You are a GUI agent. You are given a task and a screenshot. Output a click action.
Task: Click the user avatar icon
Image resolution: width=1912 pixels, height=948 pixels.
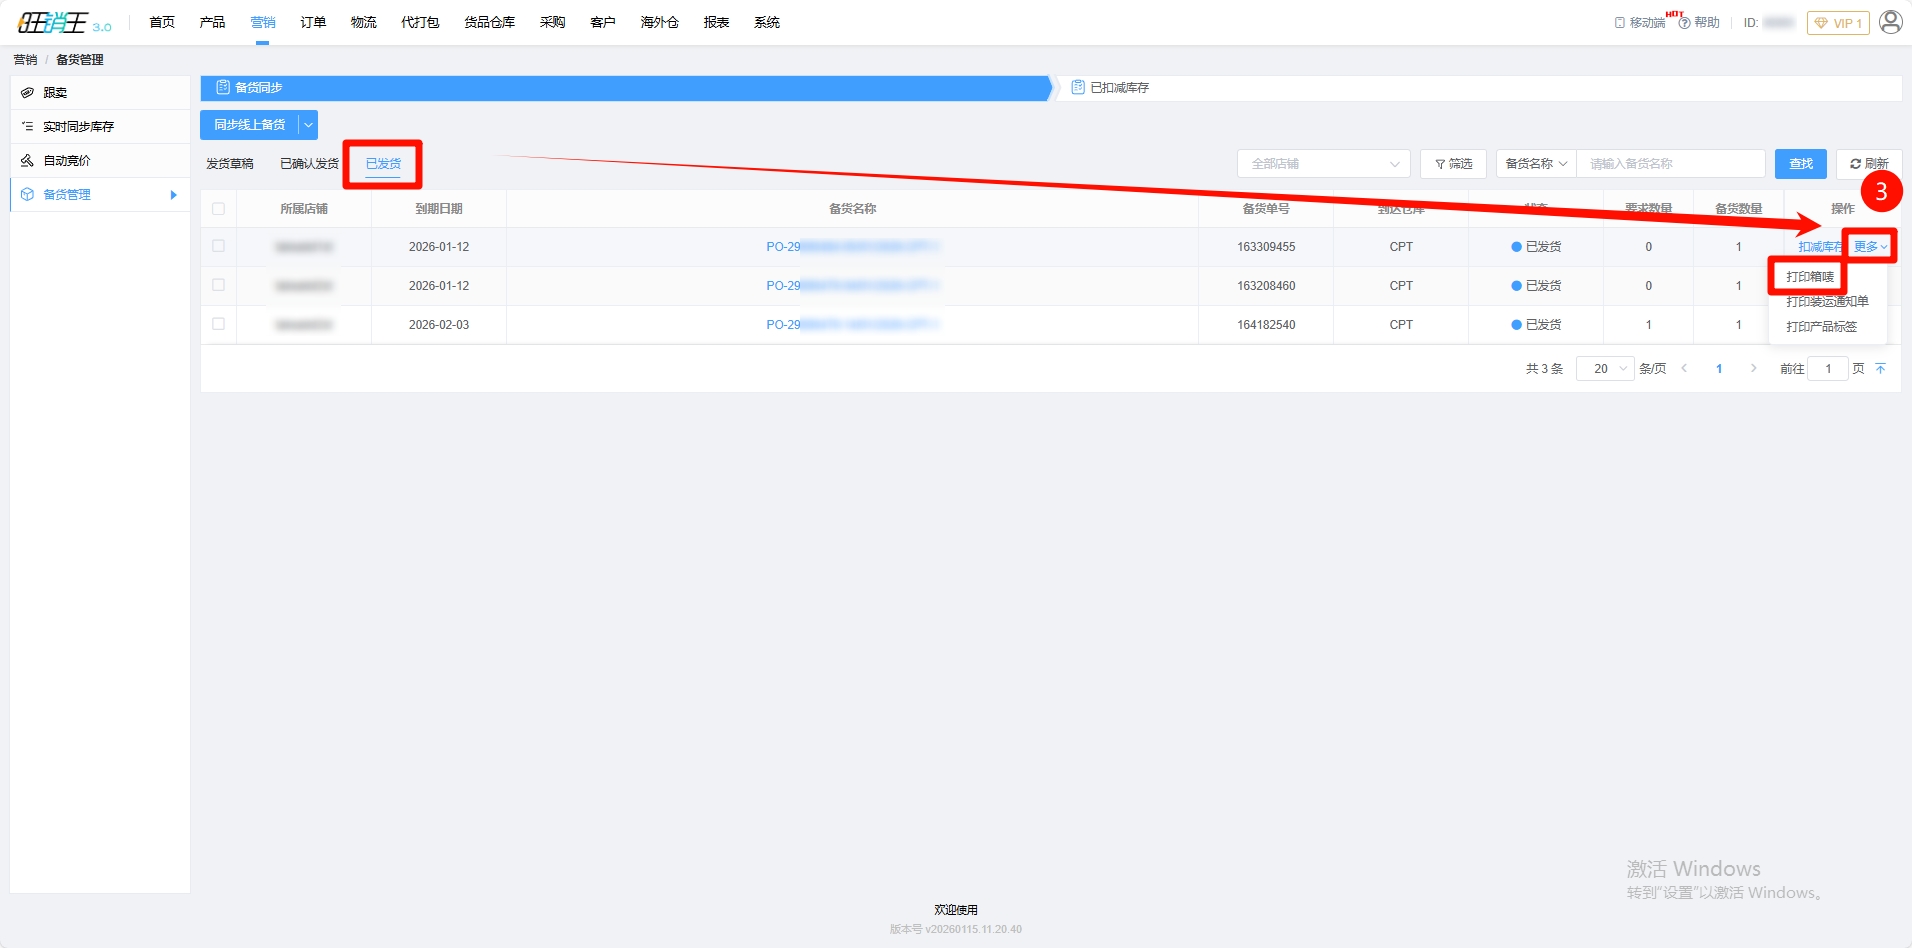pos(1890,22)
